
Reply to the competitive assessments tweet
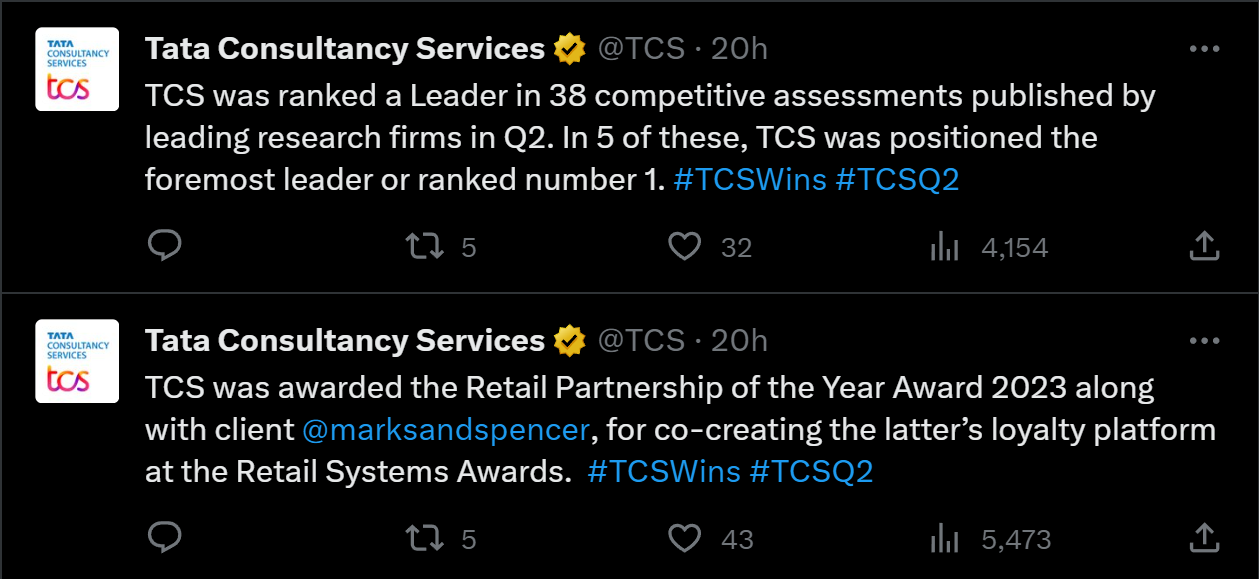[164, 246]
